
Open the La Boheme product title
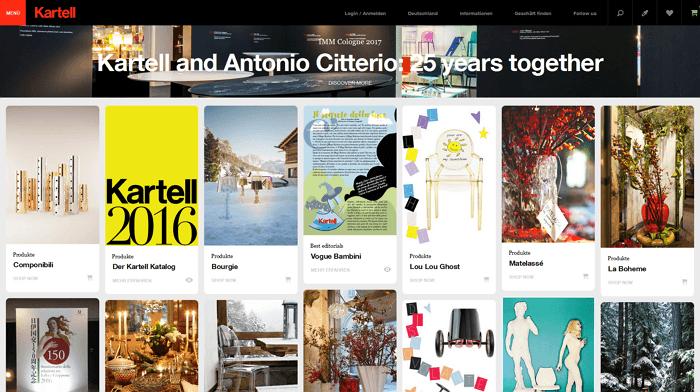click(627, 269)
